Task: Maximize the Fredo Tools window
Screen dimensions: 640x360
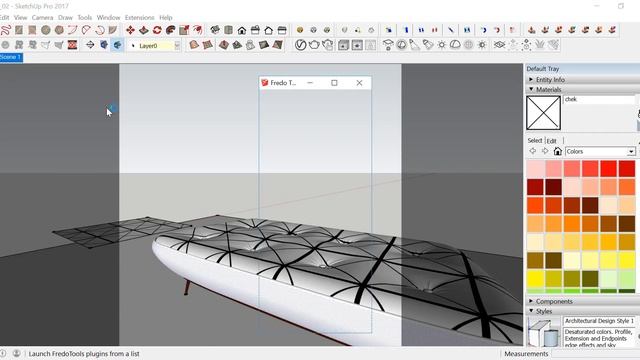Action: (334, 83)
